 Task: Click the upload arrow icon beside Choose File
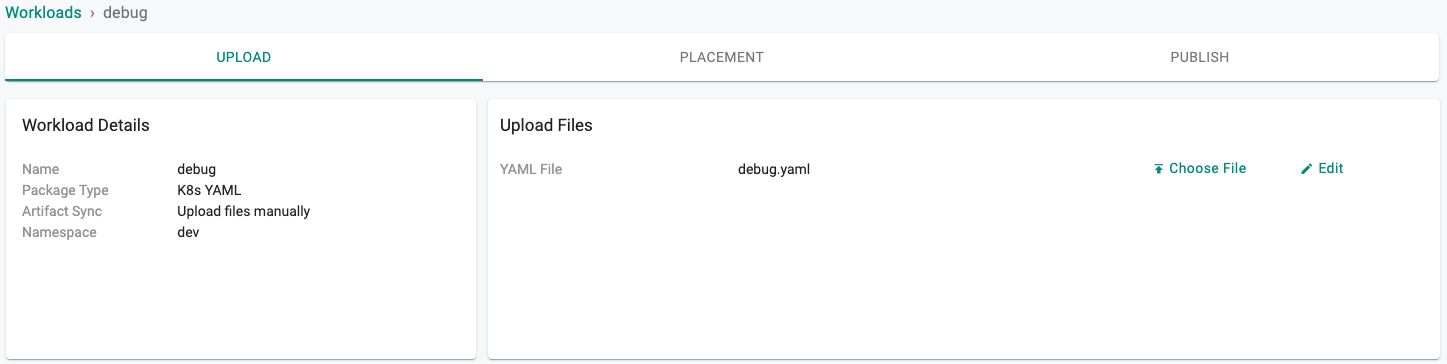1159,169
